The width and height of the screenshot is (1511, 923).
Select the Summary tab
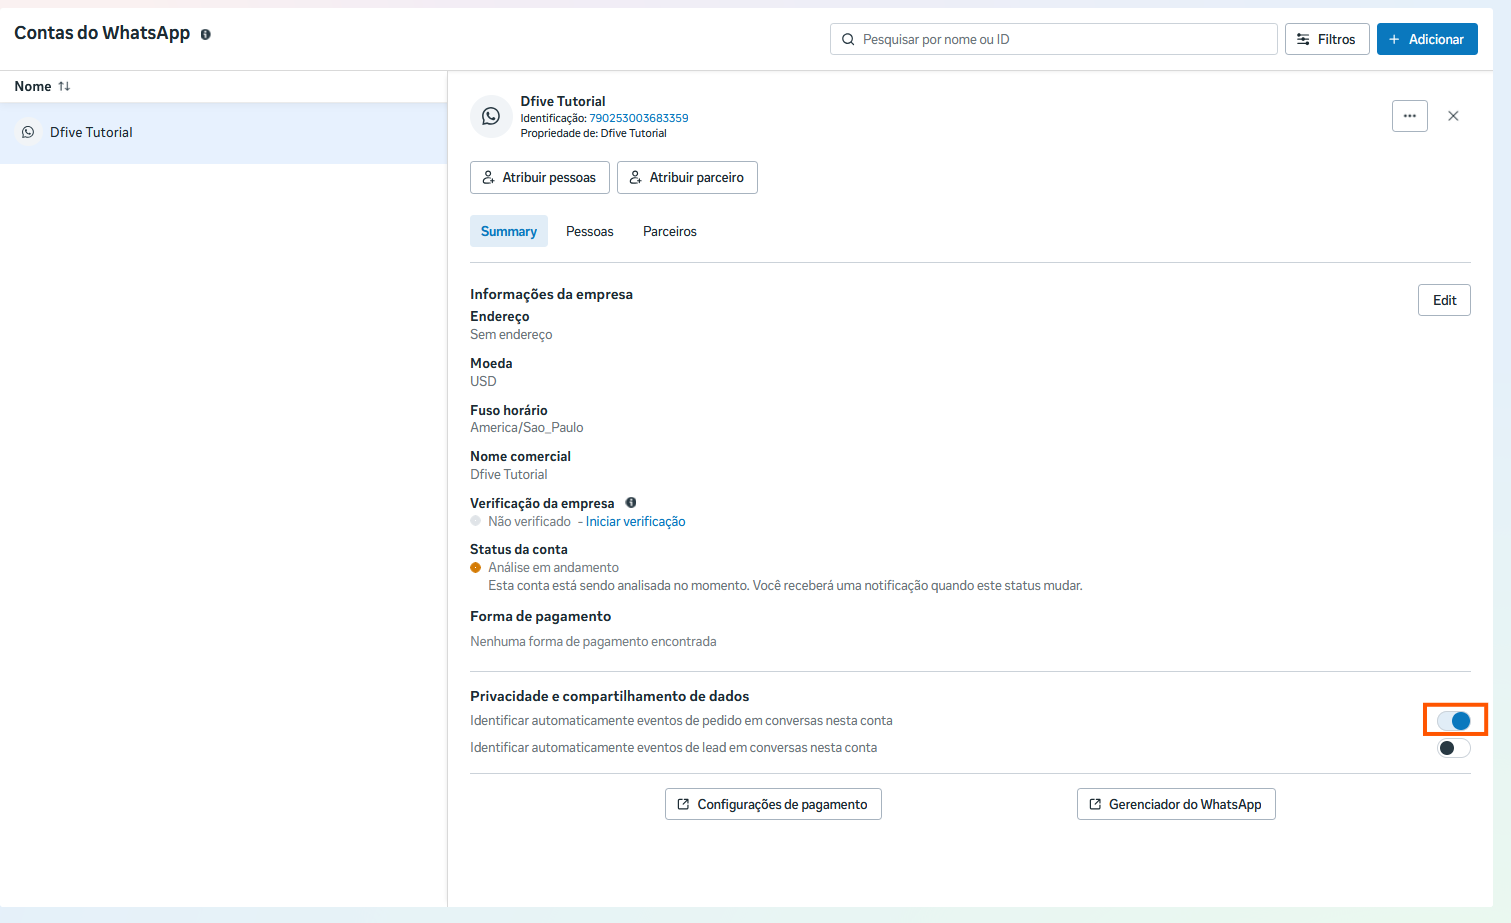(508, 231)
